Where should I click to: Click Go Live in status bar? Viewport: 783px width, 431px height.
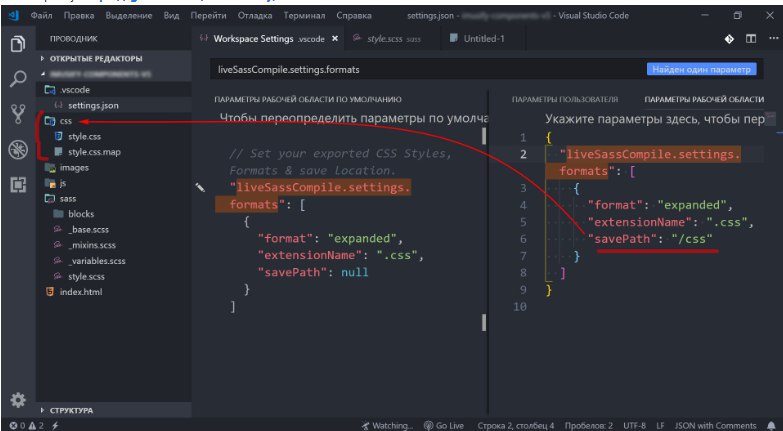pos(444,426)
